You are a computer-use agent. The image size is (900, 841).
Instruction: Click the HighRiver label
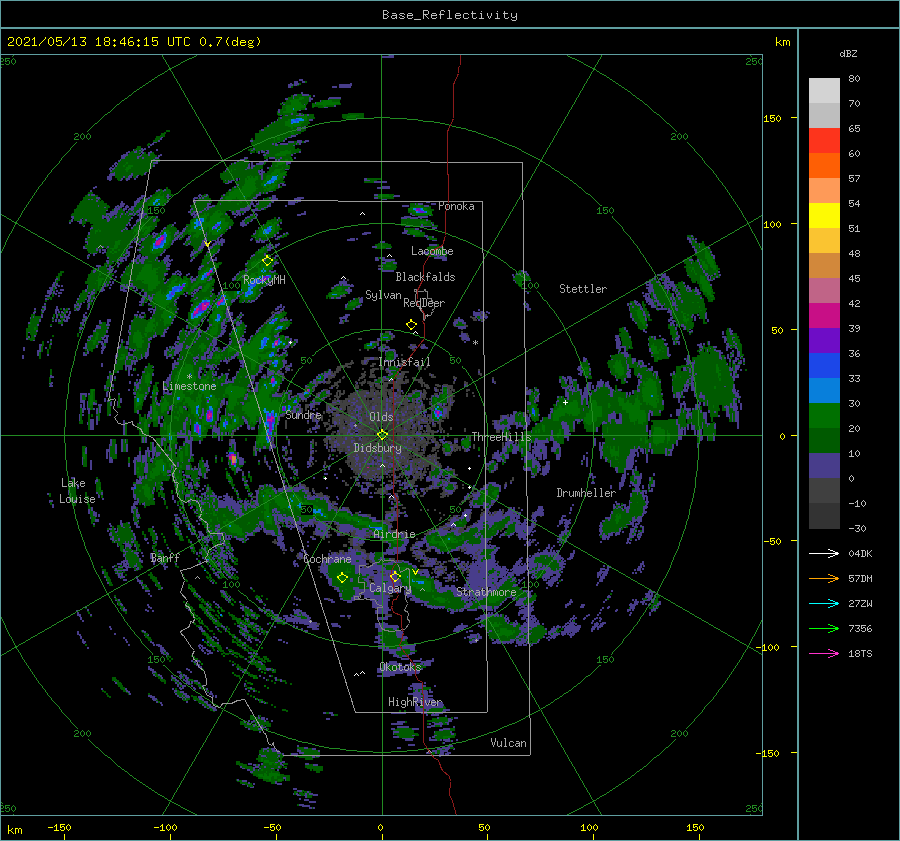pyautogui.click(x=415, y=702)
